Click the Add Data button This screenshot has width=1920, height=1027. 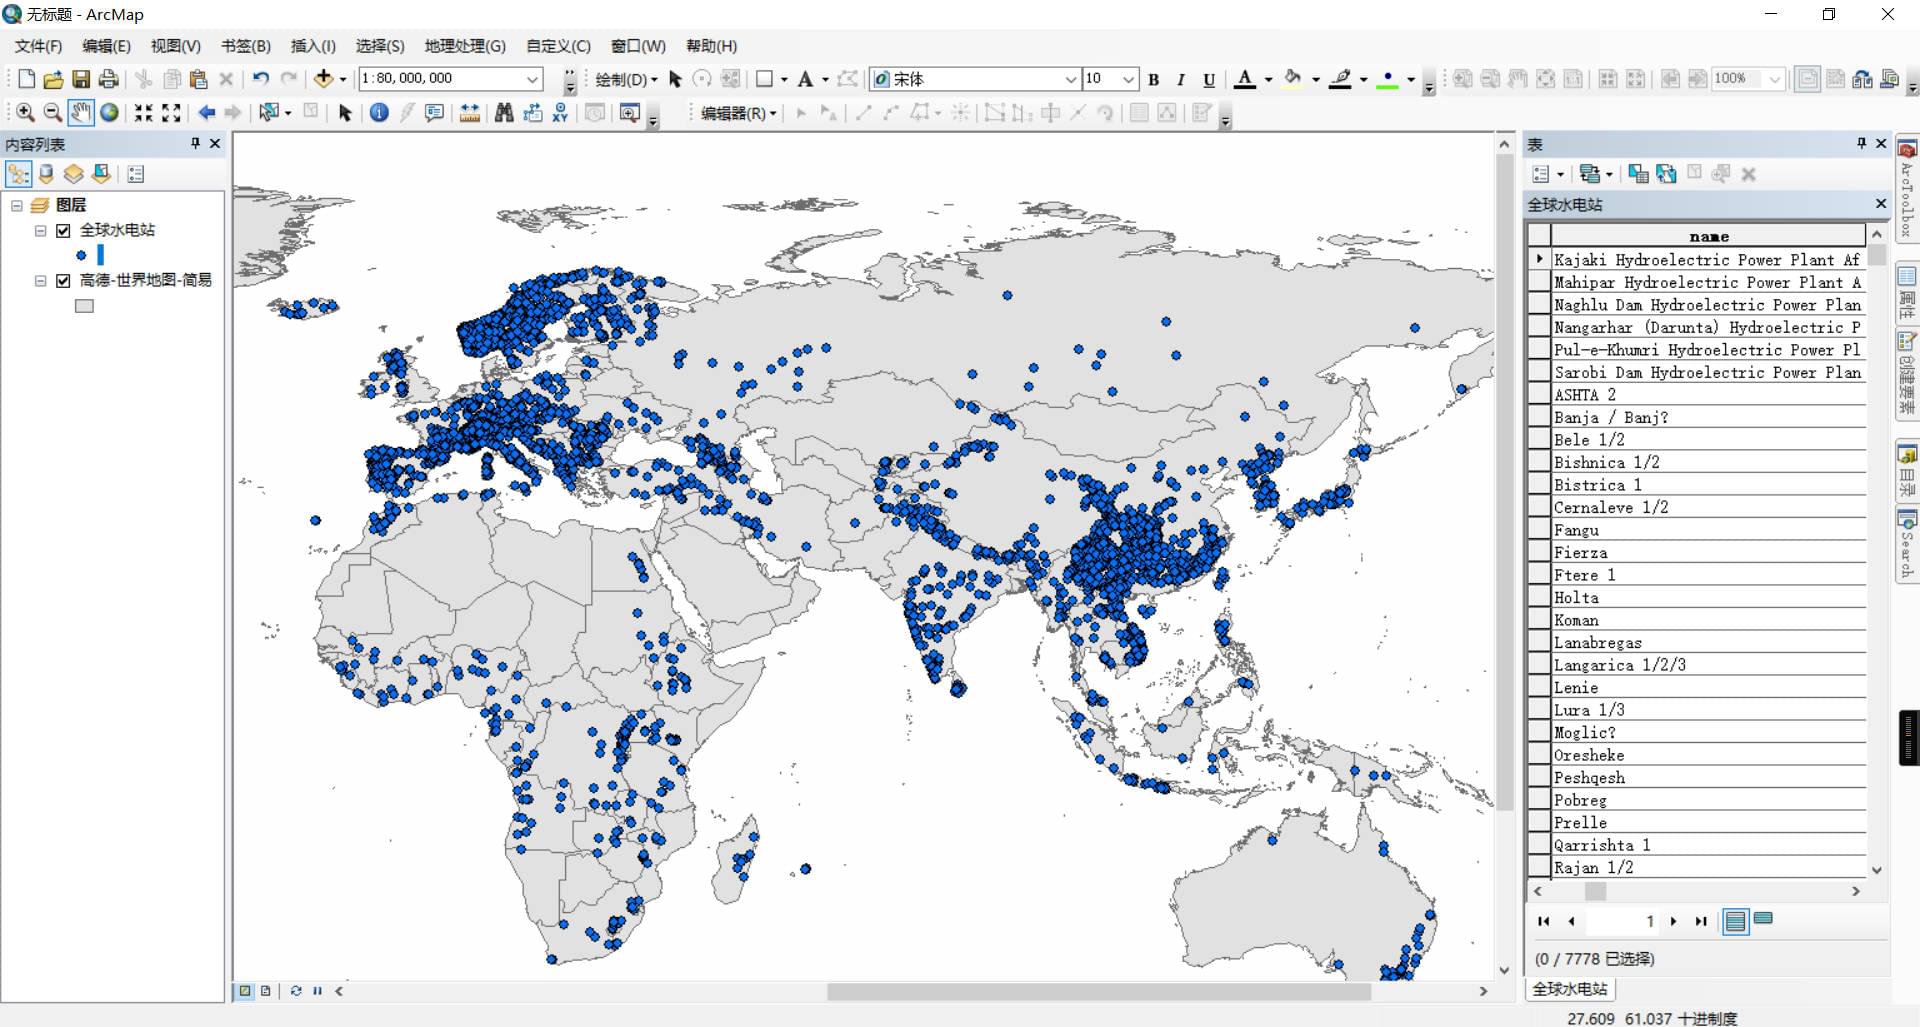click(323, 79)
